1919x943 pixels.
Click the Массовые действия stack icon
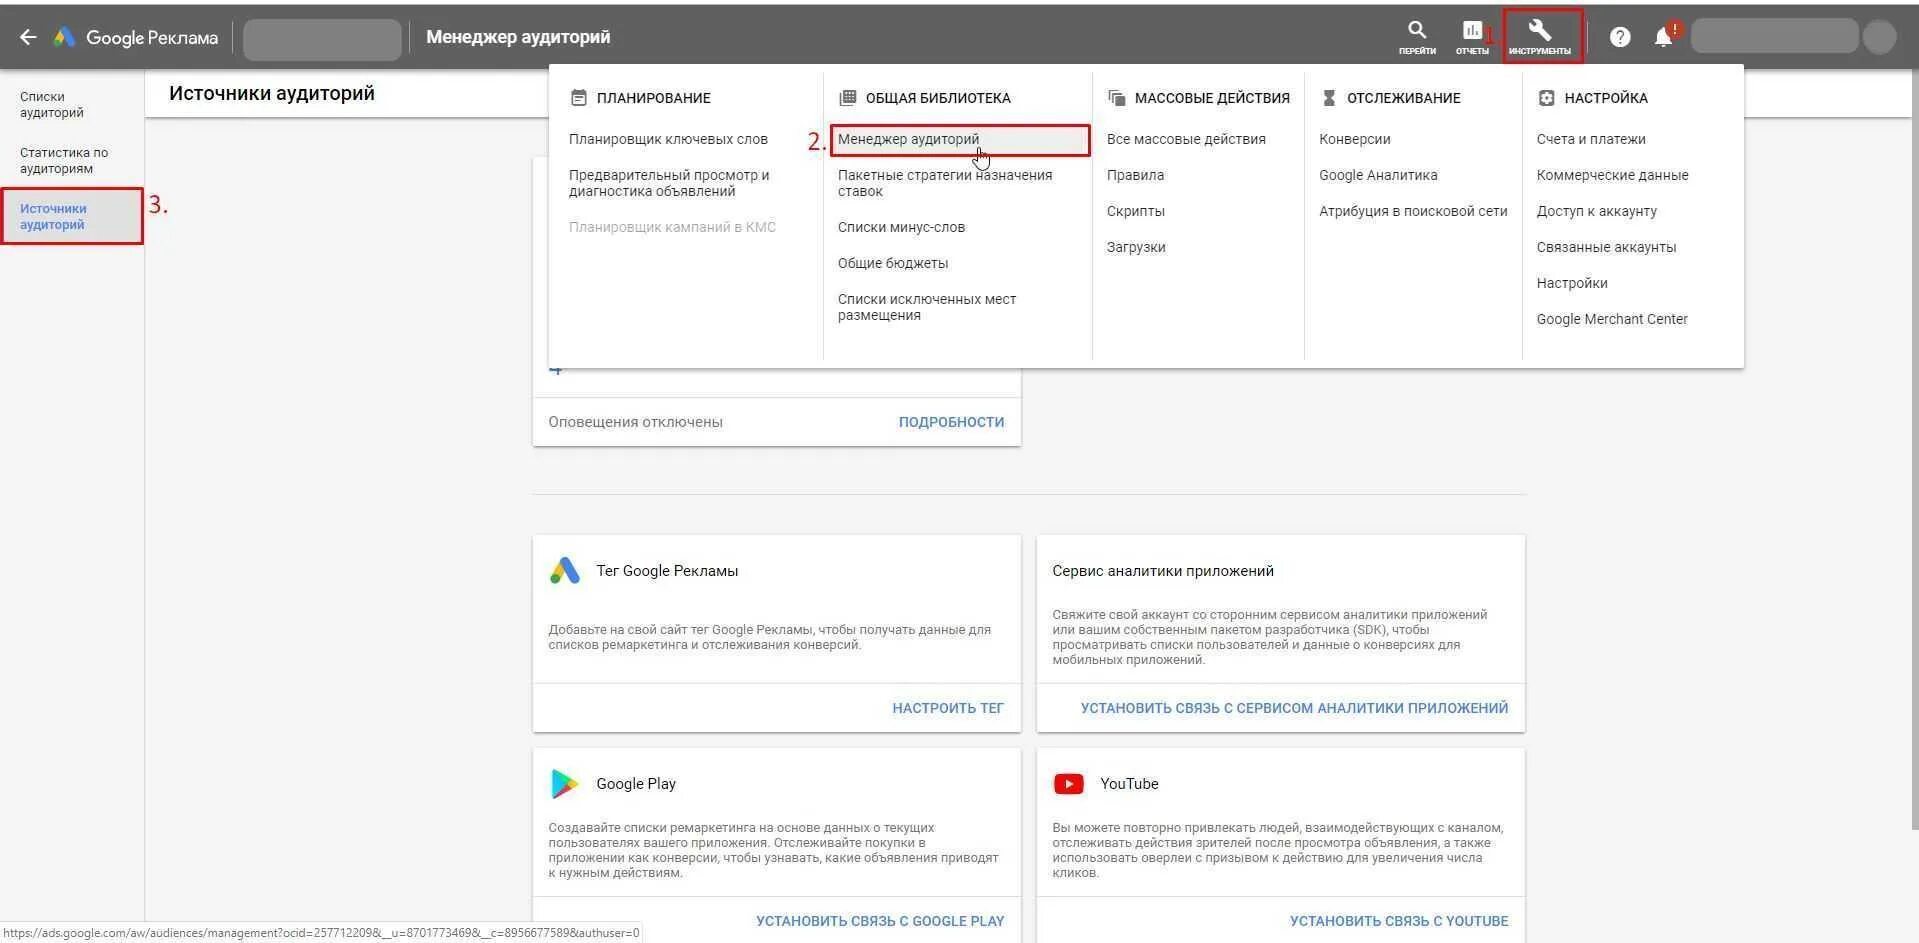pyautogui.click(x=1116, y=97)
